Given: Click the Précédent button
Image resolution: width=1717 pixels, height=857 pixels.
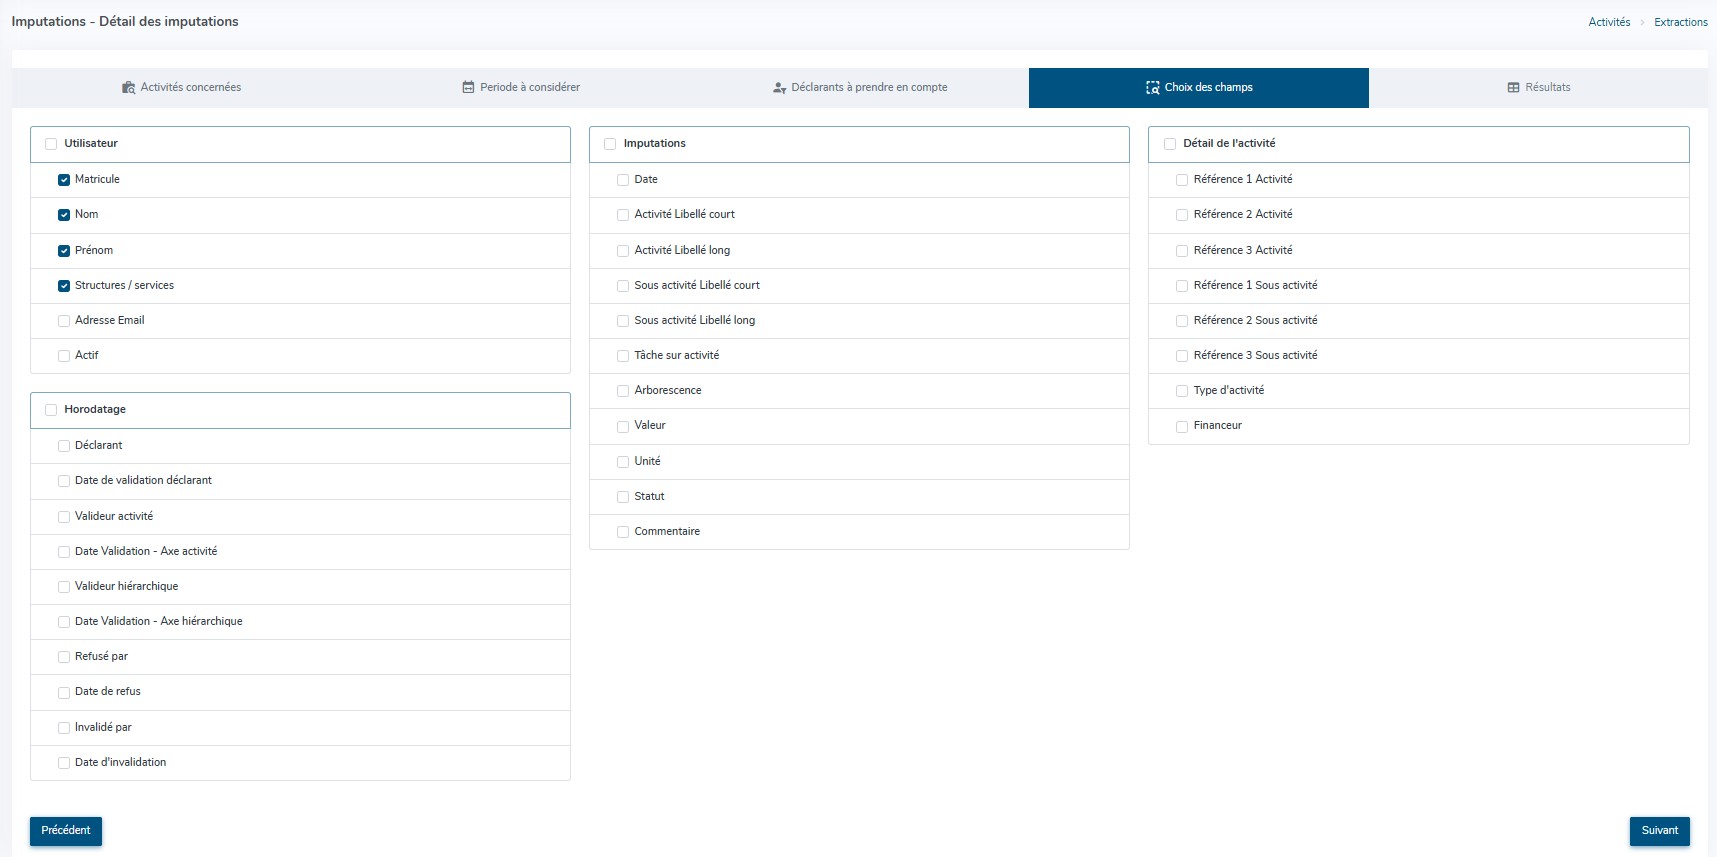Looking at the screenshot, I should tap(66, 831).
